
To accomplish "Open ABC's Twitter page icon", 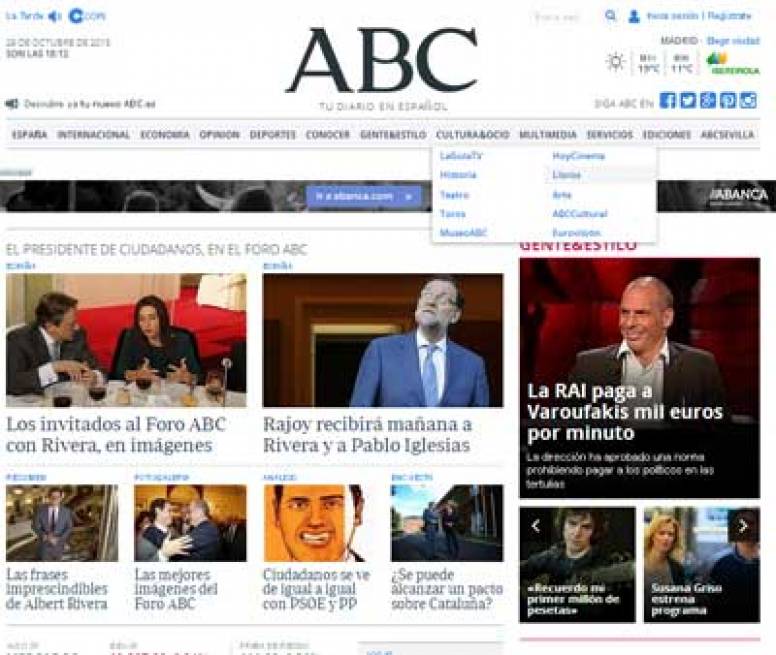I will [x=687, y=100].
